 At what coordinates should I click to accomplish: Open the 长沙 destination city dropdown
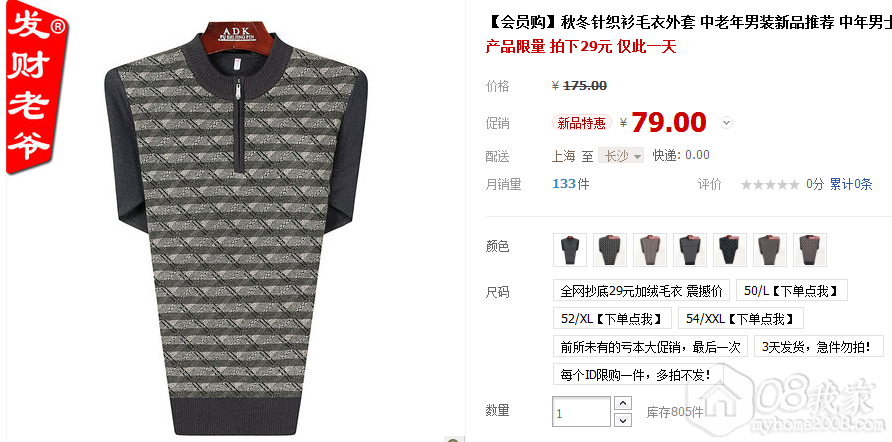click(x=621, y=155)
